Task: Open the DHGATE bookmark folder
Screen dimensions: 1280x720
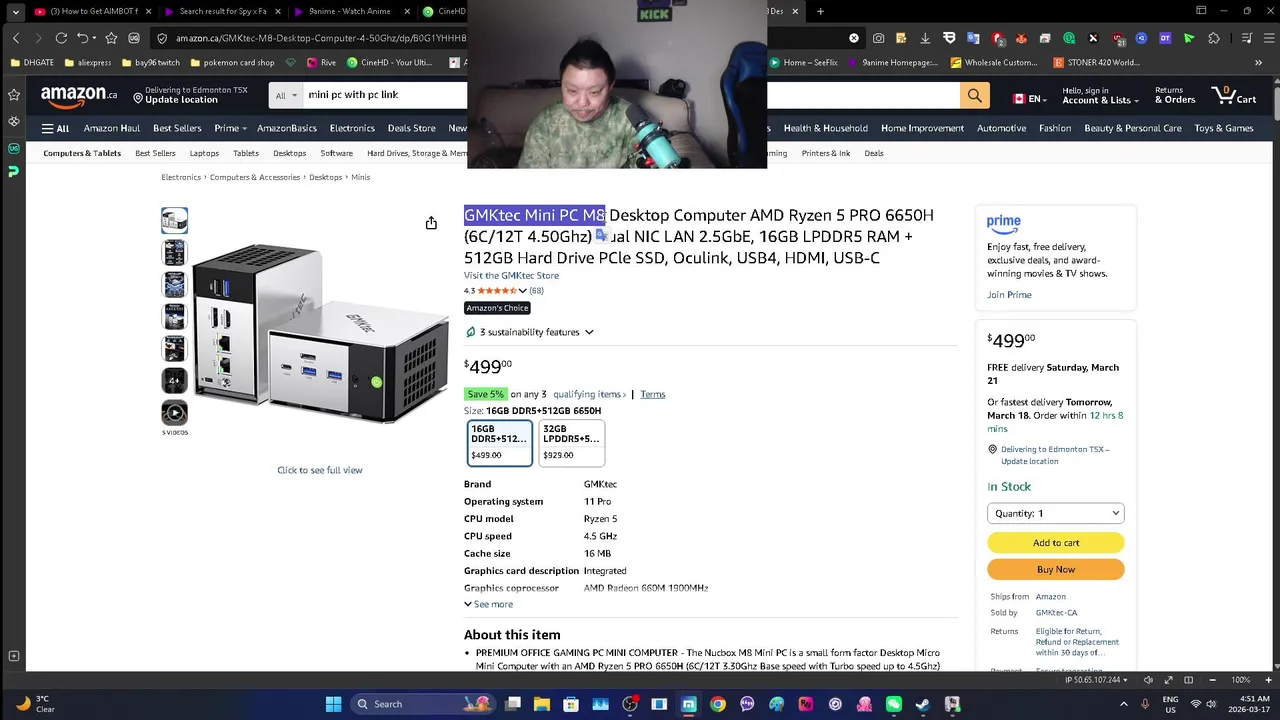Action: 32,62
